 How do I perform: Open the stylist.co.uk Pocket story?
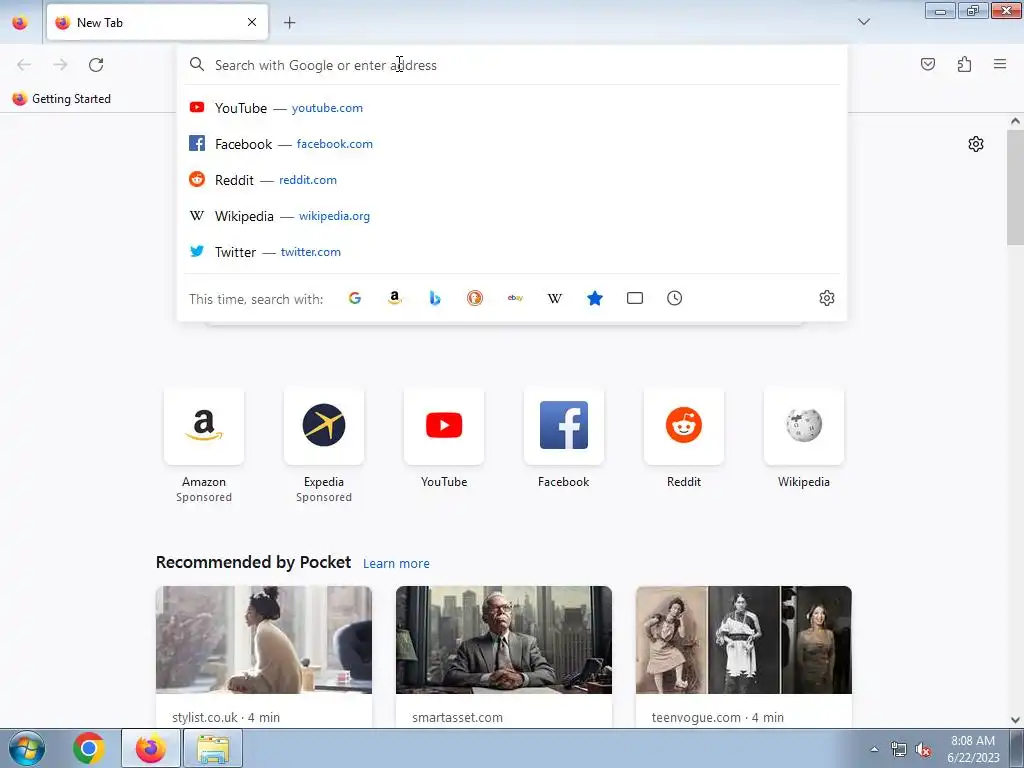tap(264, 657)
